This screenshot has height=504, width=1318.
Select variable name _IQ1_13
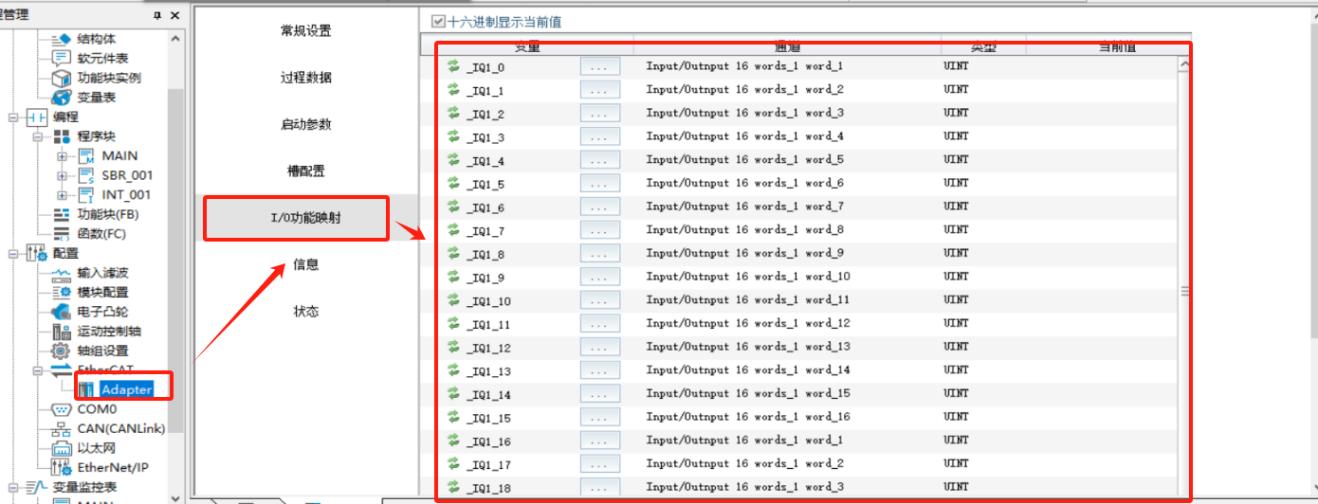pyautogui.click(x=489, y=371)
